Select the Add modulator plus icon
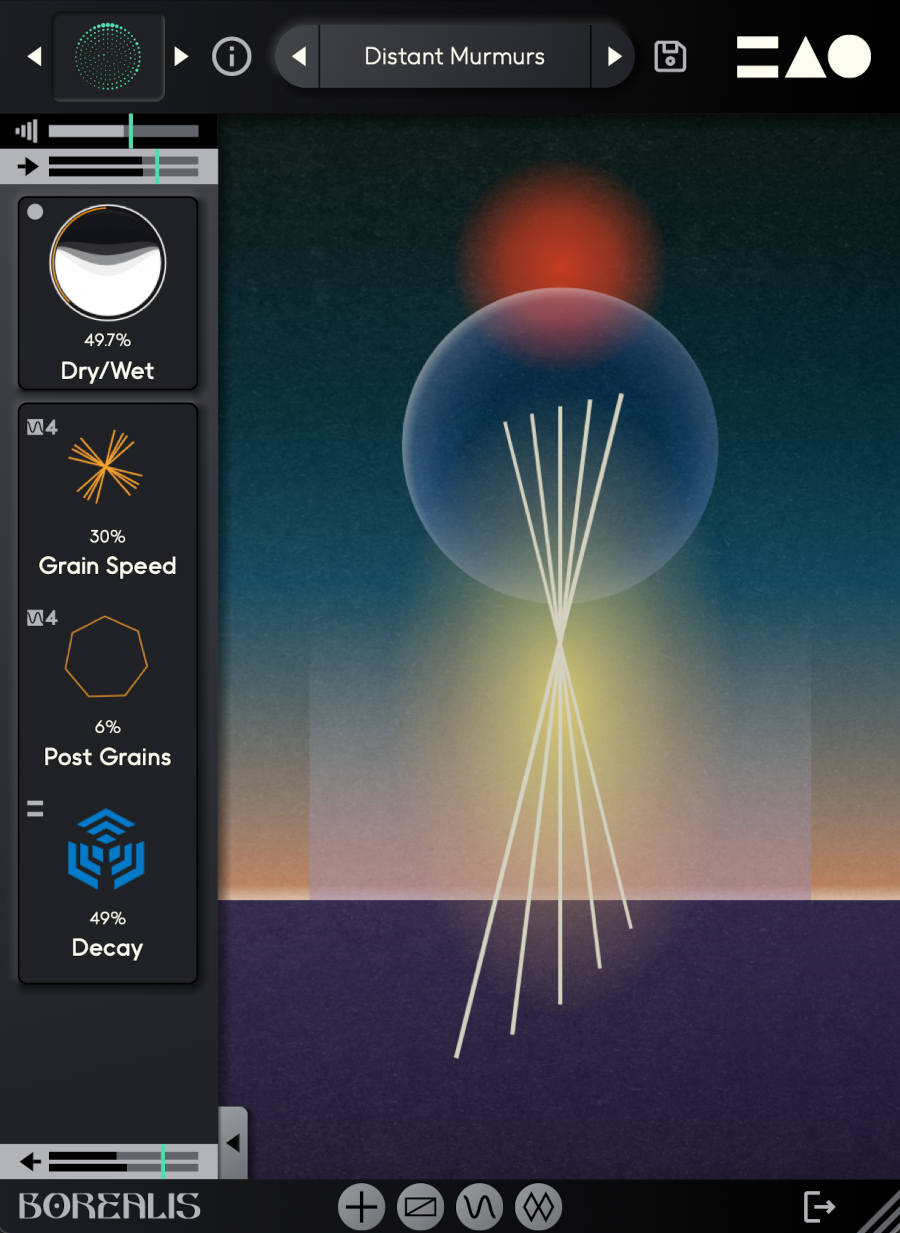 [x=361, y=1206]
